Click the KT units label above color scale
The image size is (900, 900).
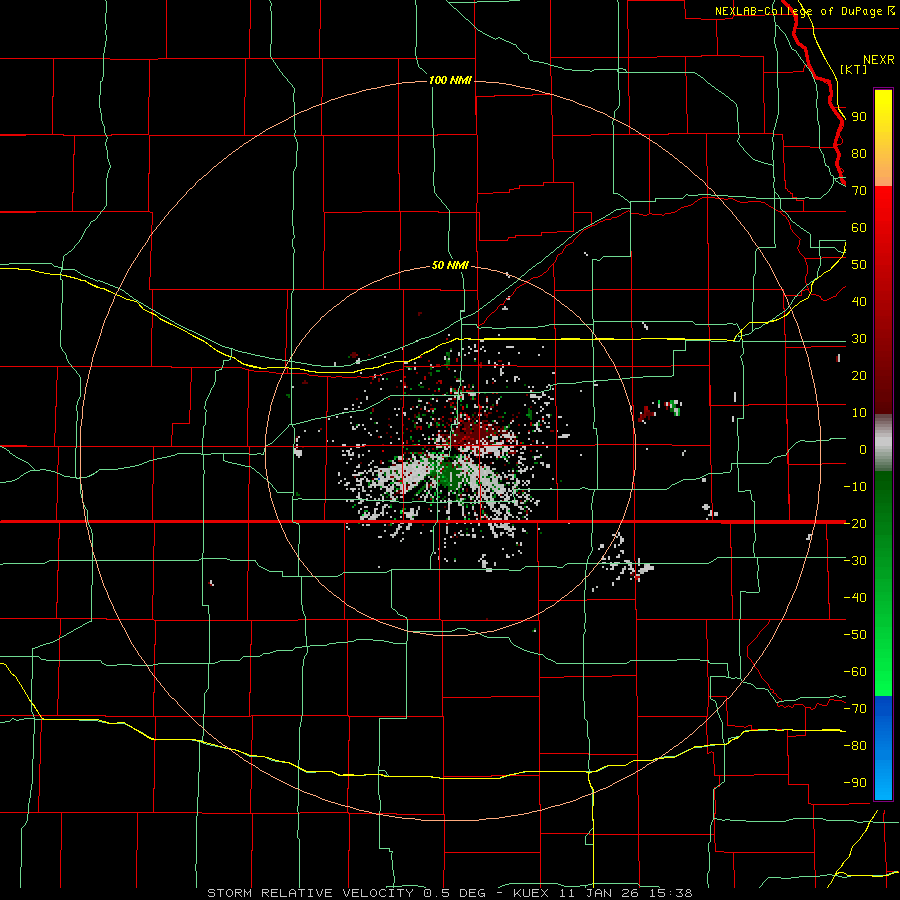click(854, 69)
